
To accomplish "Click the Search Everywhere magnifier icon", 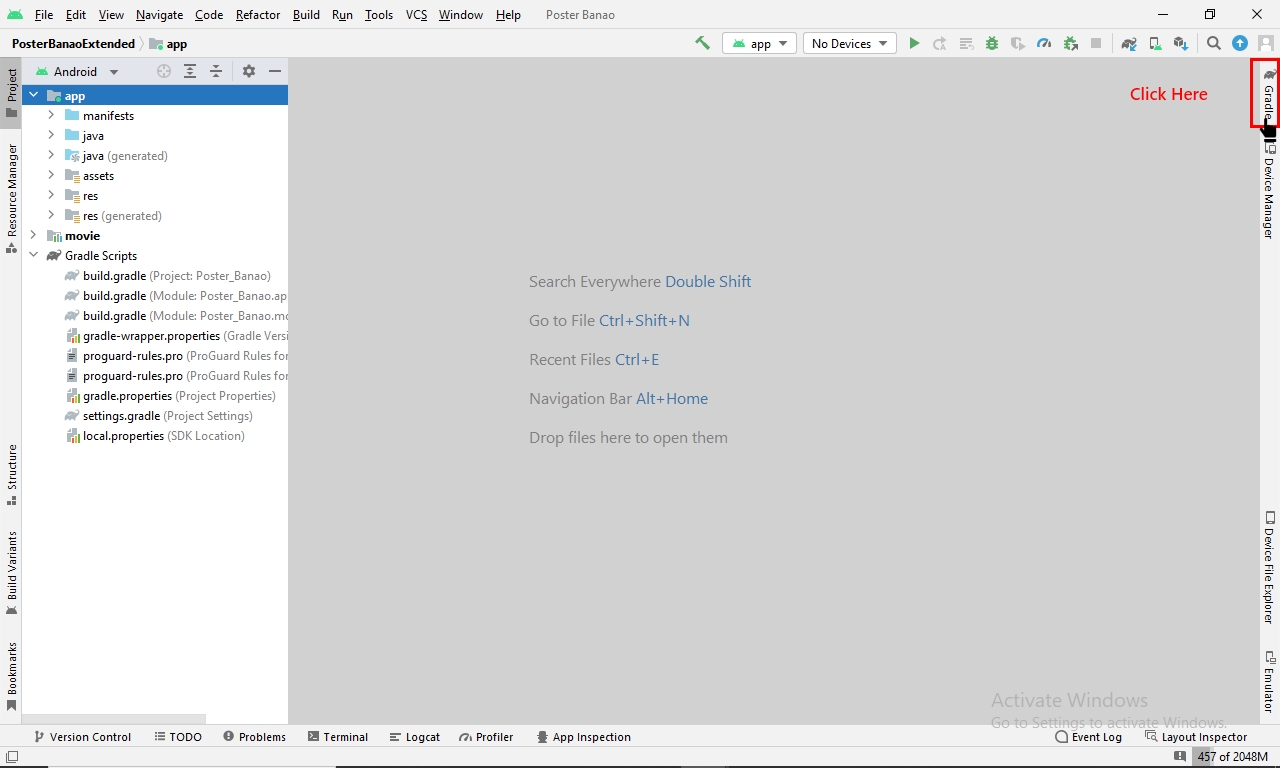I will (x=1214, y=43).
